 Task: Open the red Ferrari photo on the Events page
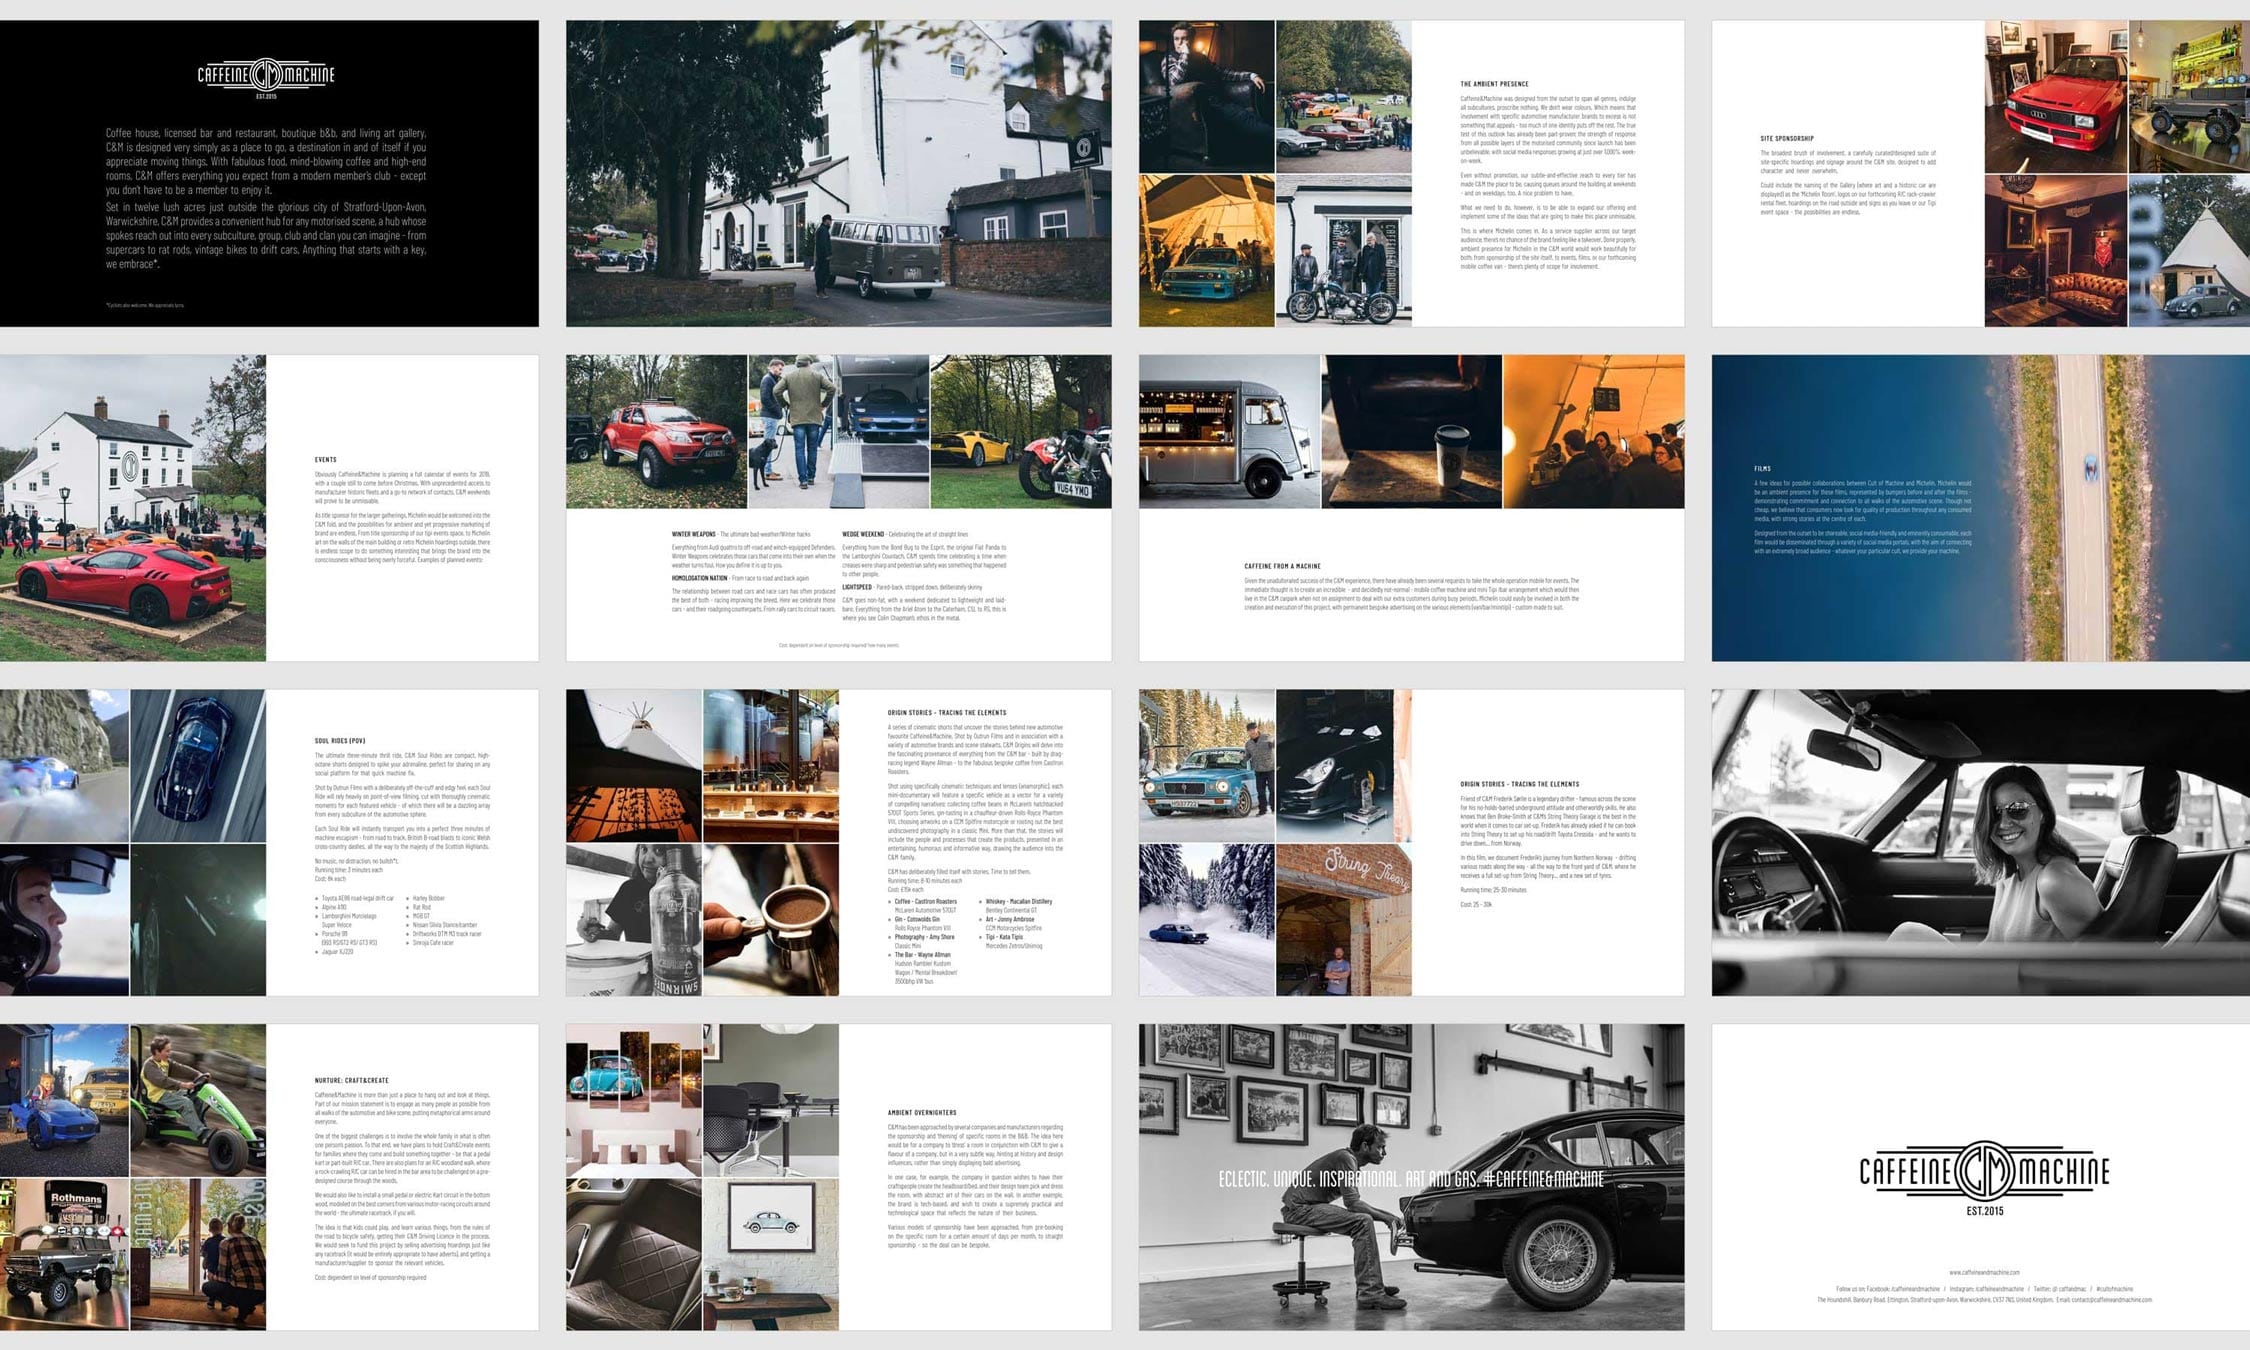(x=133, y=508)
